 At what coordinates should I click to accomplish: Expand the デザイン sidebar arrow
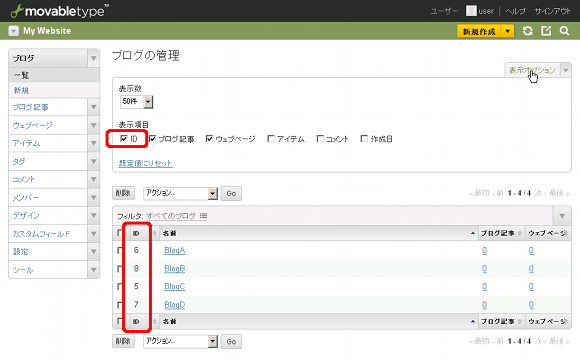point(94,216)
